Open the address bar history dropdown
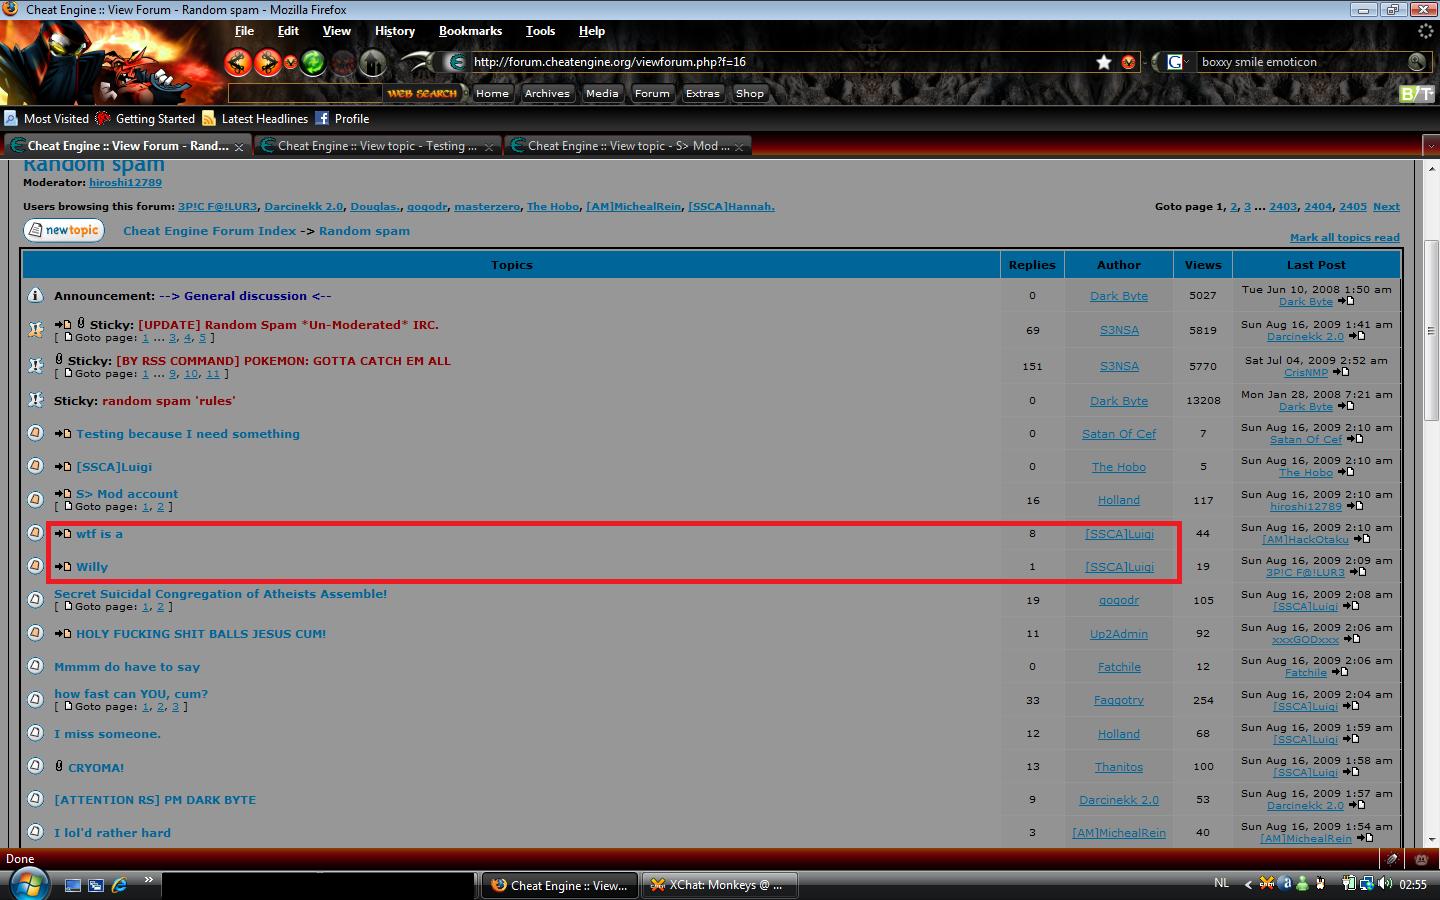Image resolution: width=1440 pixels, height=900 pixels. pyautogui.click(x=1128, y=62)
